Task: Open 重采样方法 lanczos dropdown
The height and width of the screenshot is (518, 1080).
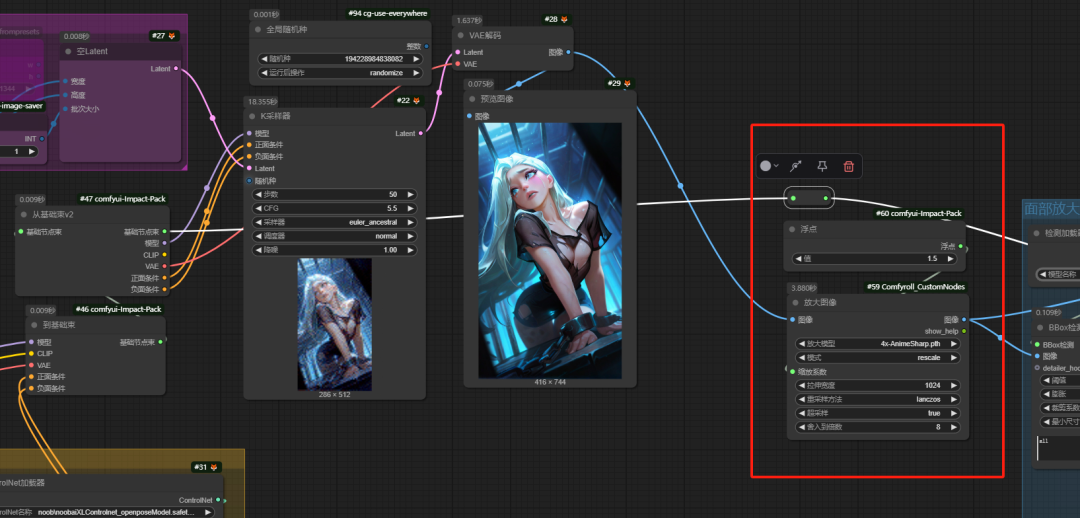Action: (x=878, y=399)
